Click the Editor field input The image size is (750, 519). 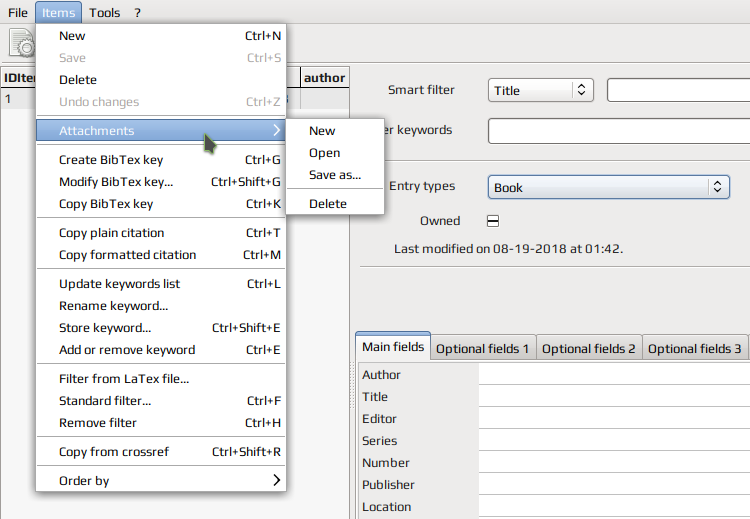(x=614, y=419)
